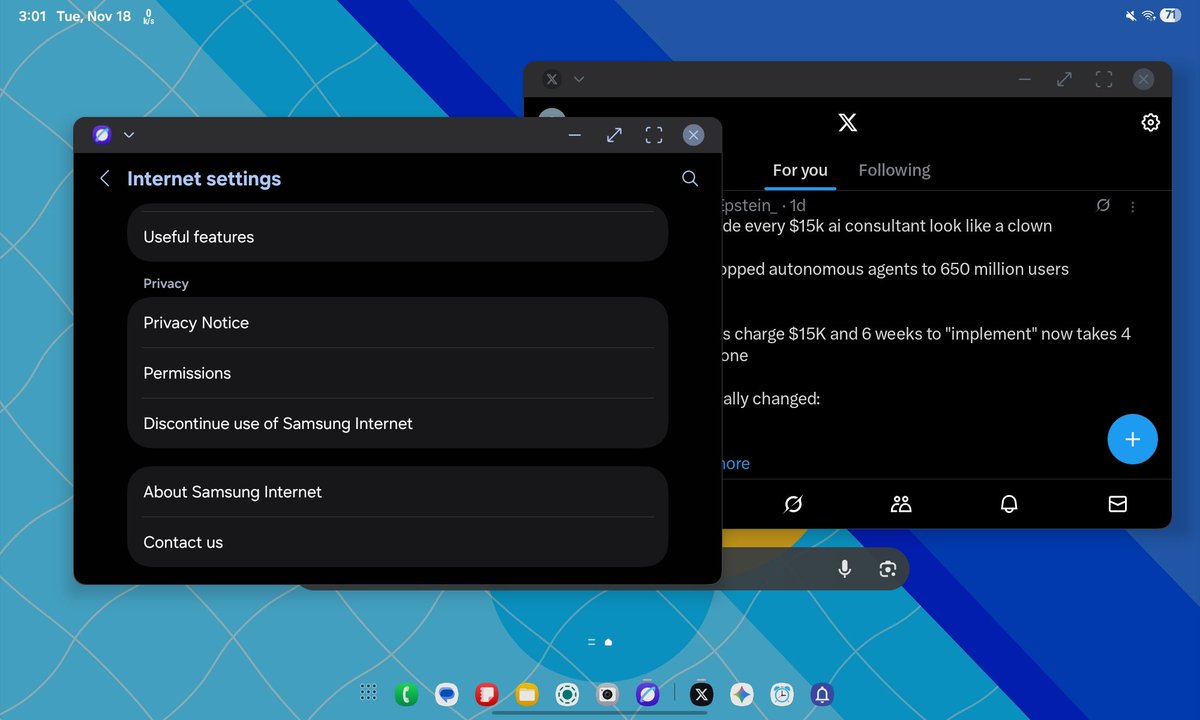
Task: Click battery indicator in status bar
Action: click(x=1170, y=16)
